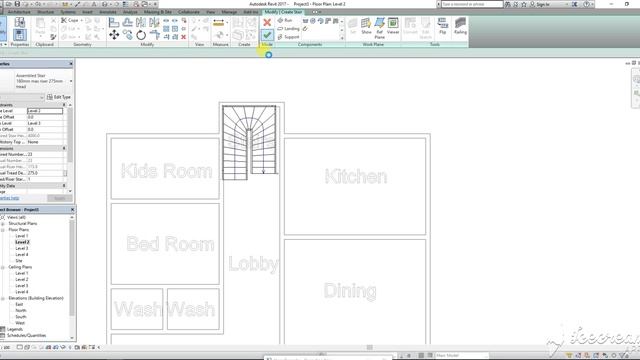Click the Copy tool in Modify panel
Image resolution: width=640 pixels, height=360 pixels.
[127, 35]
